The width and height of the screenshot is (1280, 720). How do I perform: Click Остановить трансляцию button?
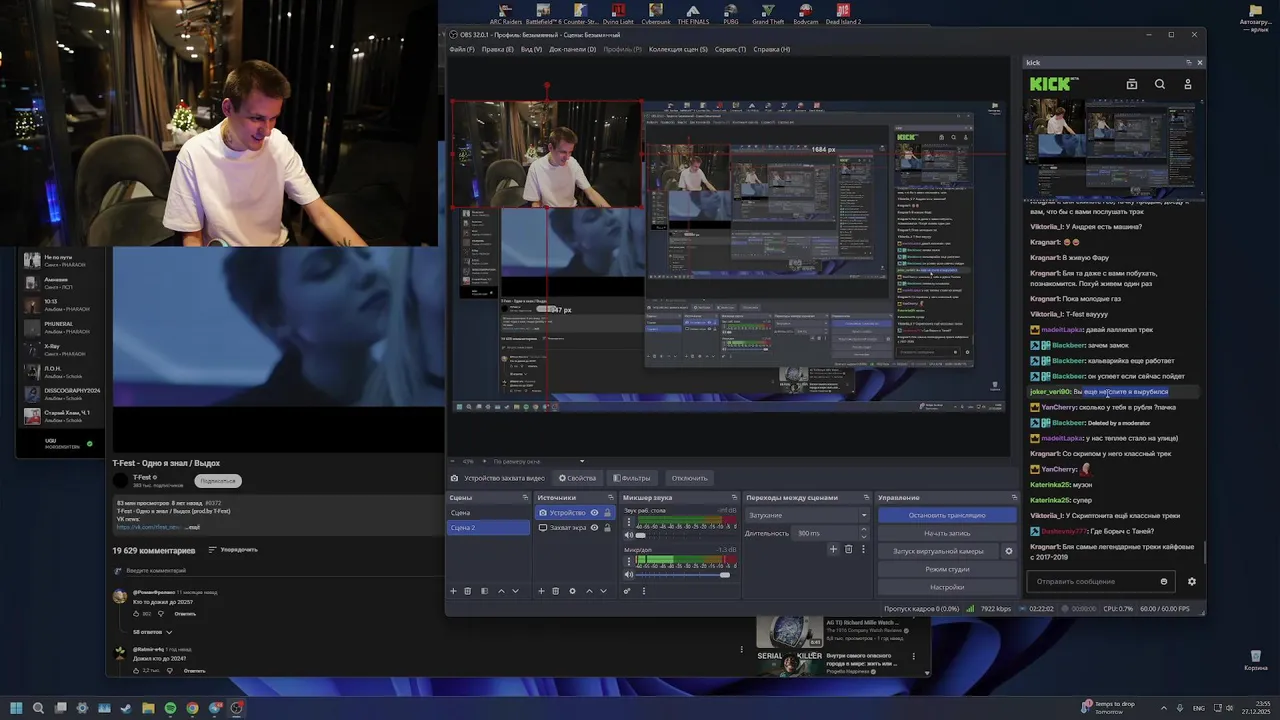(x=946, y=515)
